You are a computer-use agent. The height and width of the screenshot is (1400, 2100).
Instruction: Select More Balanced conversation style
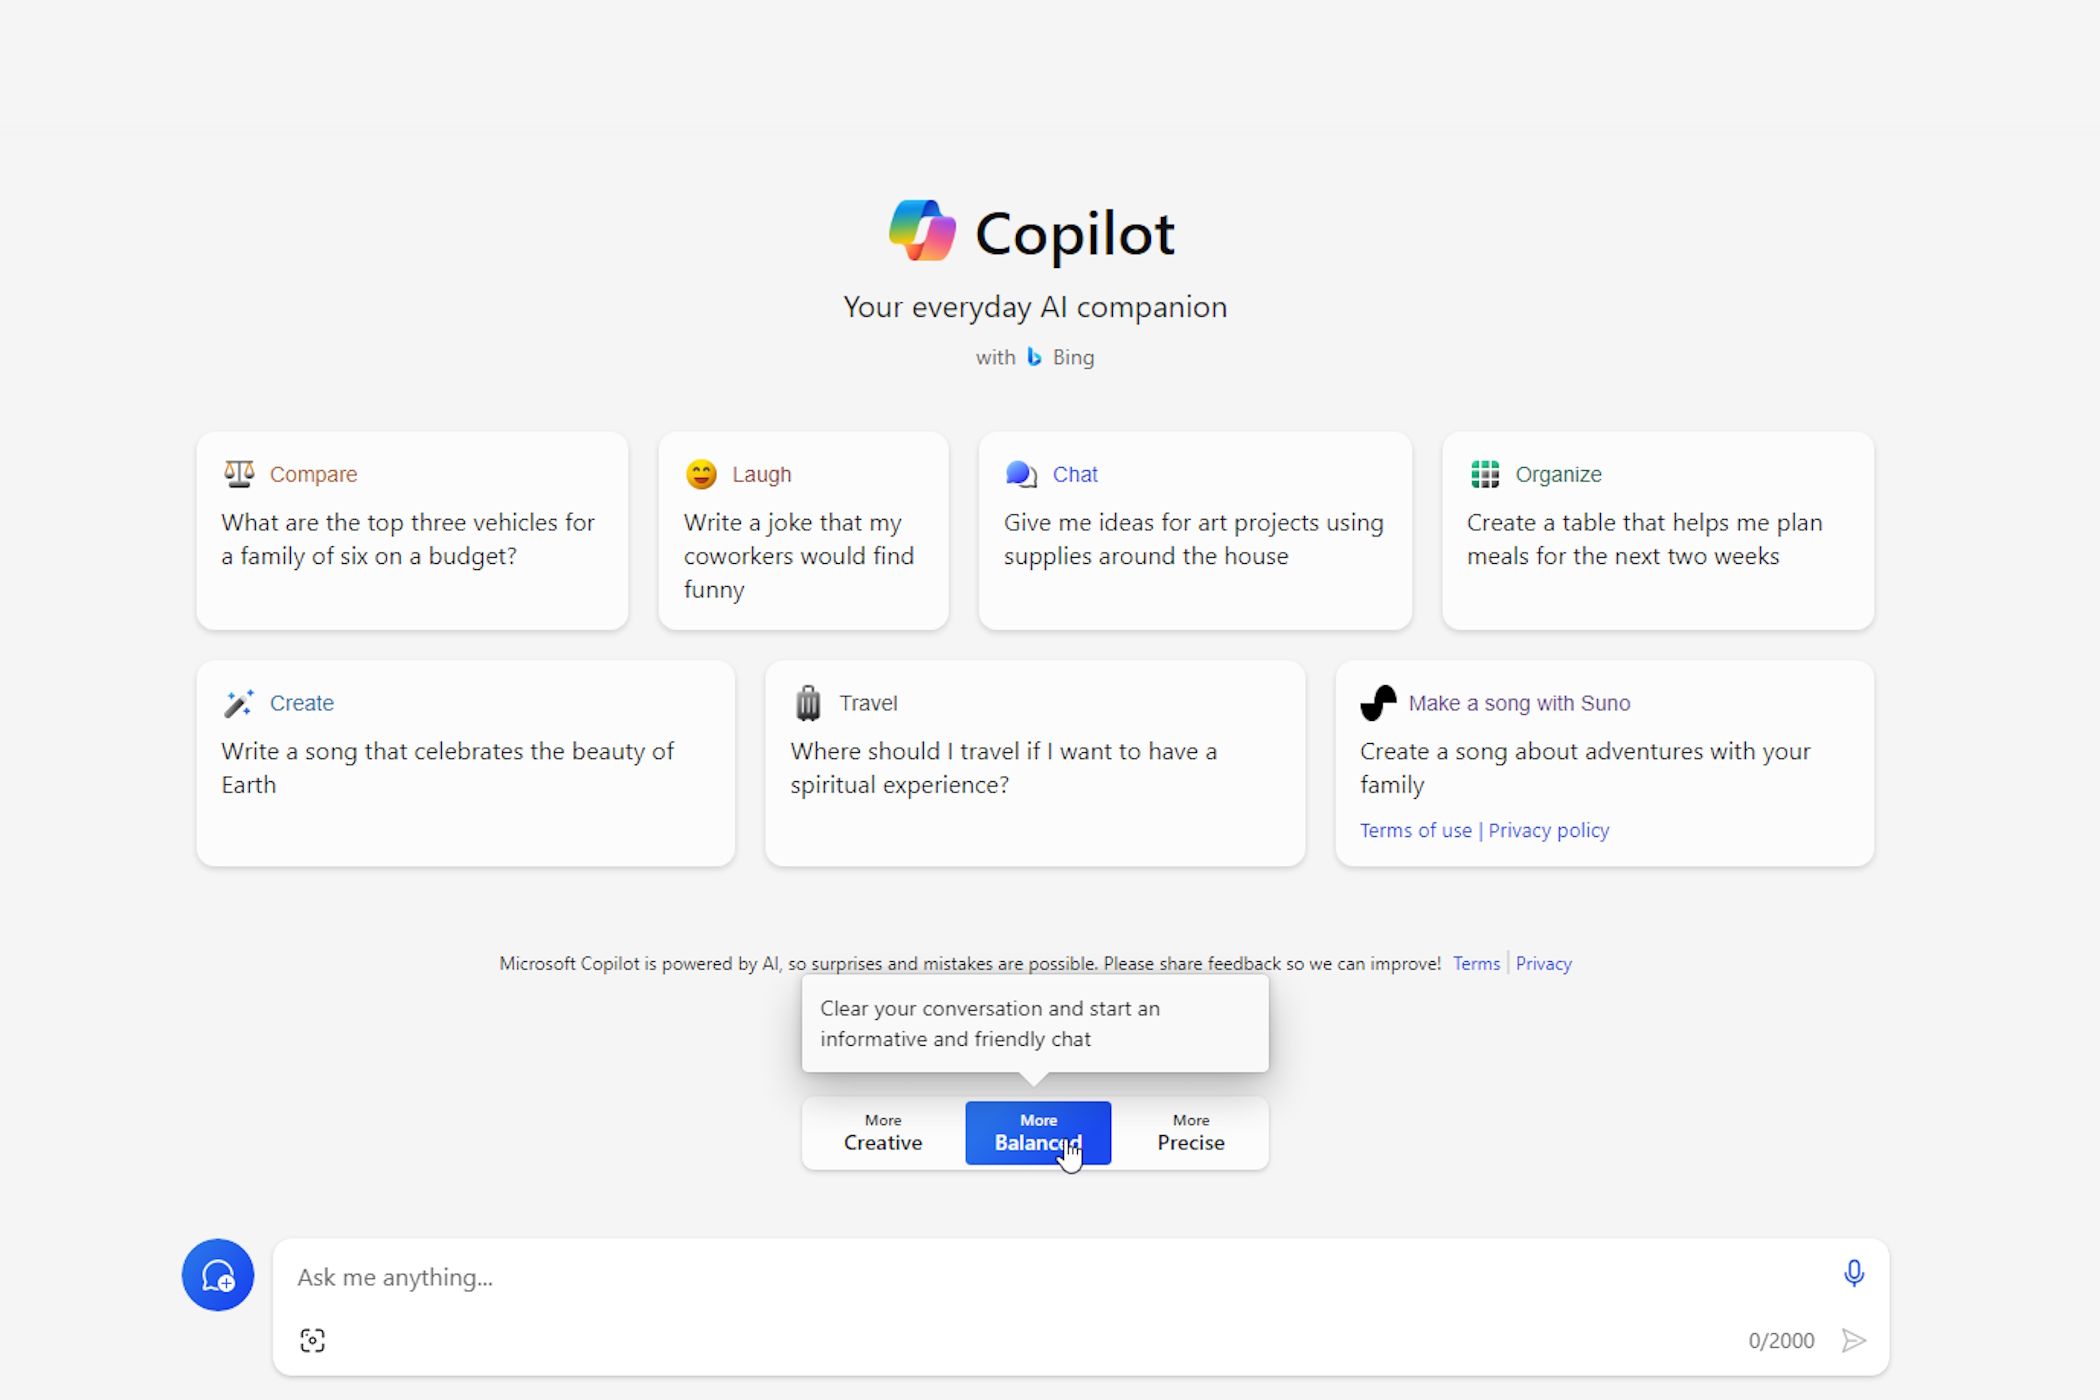click(1038, 1133)
